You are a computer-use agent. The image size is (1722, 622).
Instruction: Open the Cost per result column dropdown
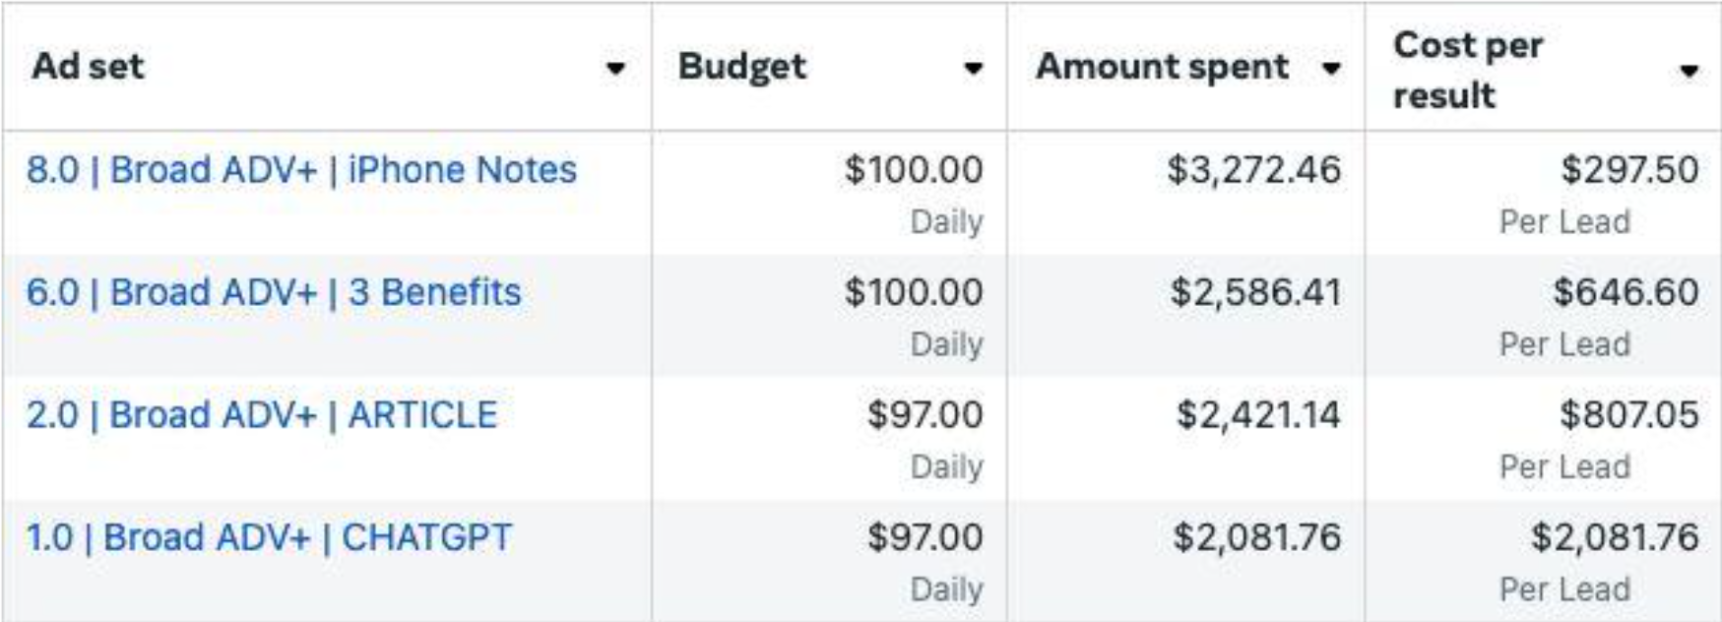coord(1689,72)
